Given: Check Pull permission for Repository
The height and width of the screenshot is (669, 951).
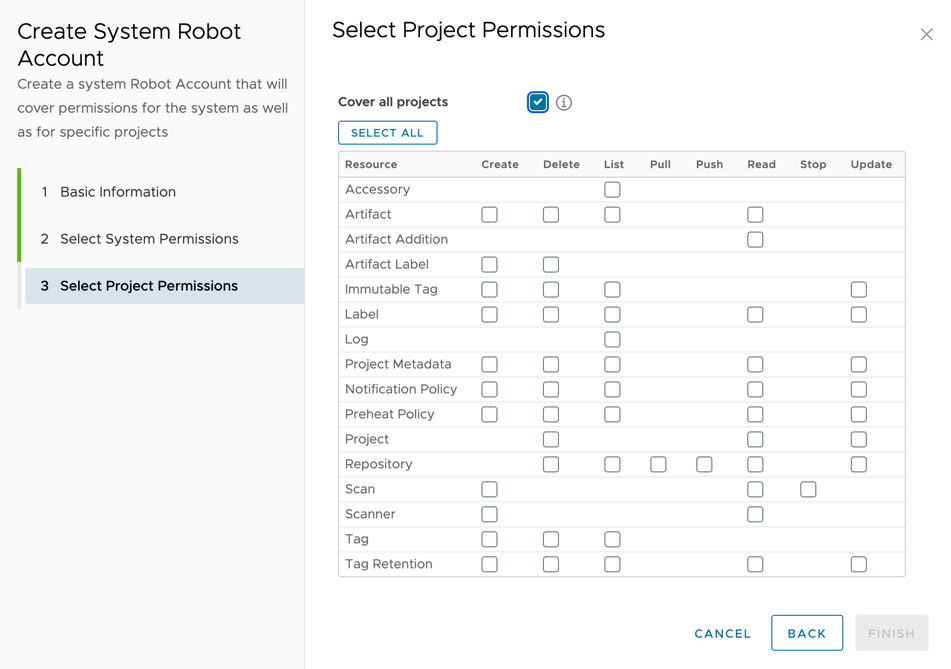Looking at the screenshot, I should [x=657, y=464].
